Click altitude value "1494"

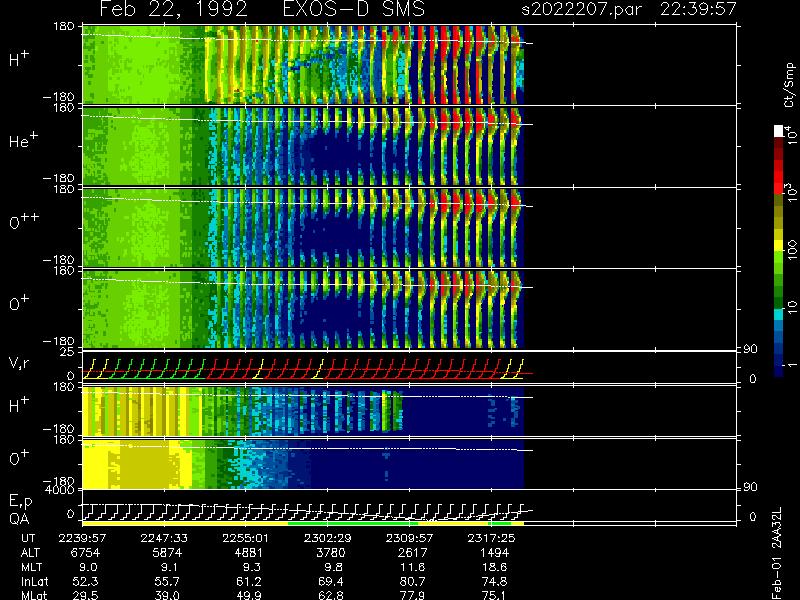pyautogui.click(x=494, y=553)
